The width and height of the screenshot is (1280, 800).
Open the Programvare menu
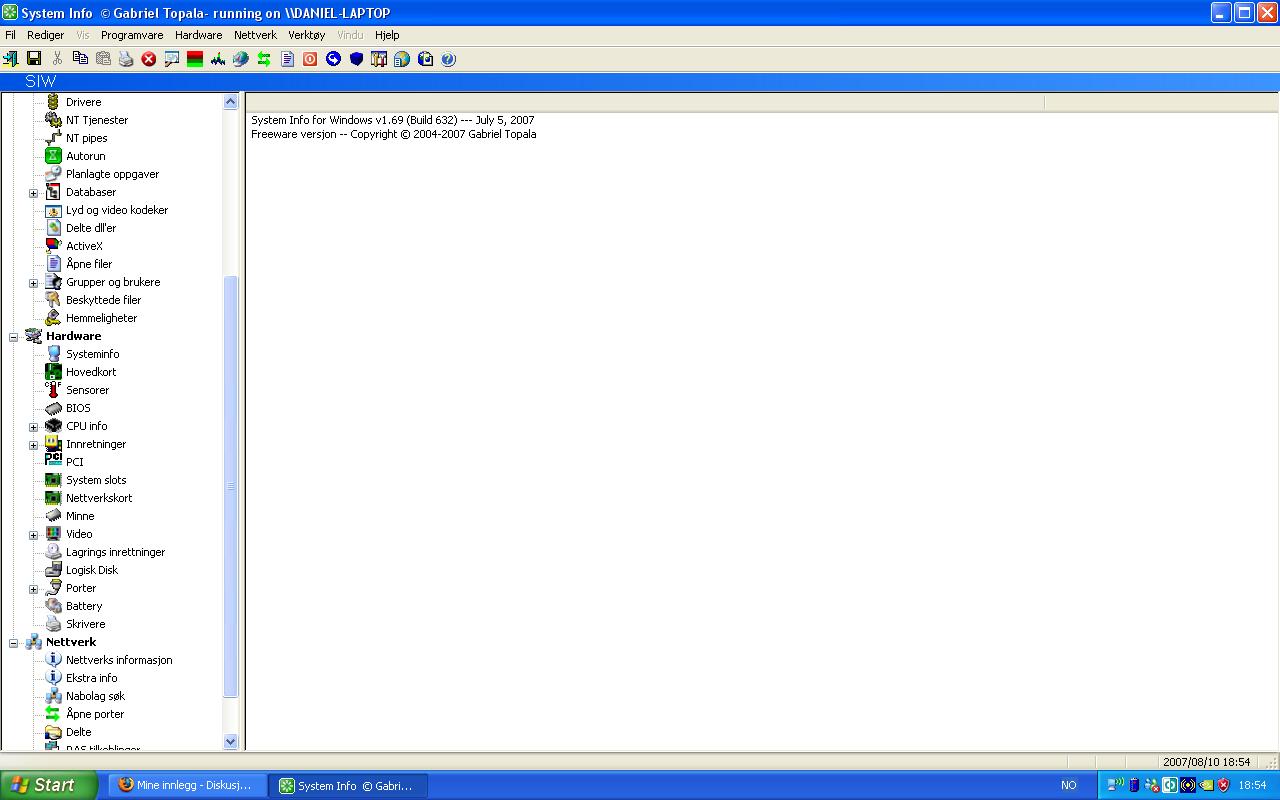(x=132, y=35)
